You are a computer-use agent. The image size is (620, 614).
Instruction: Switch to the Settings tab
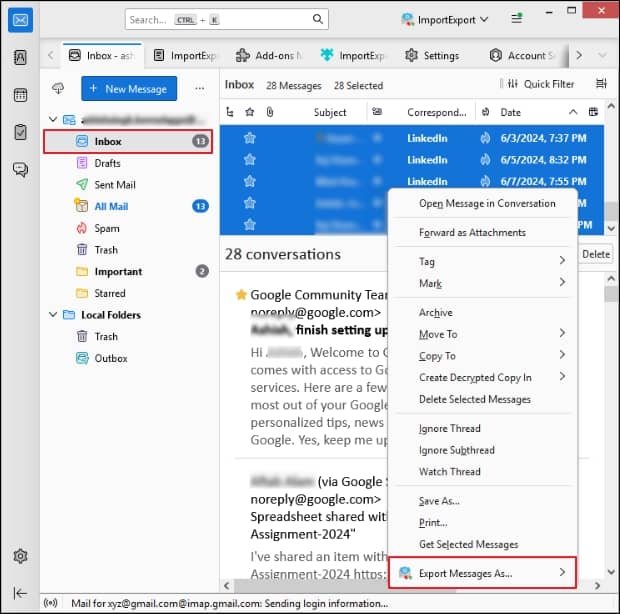[x=433, y=56]
